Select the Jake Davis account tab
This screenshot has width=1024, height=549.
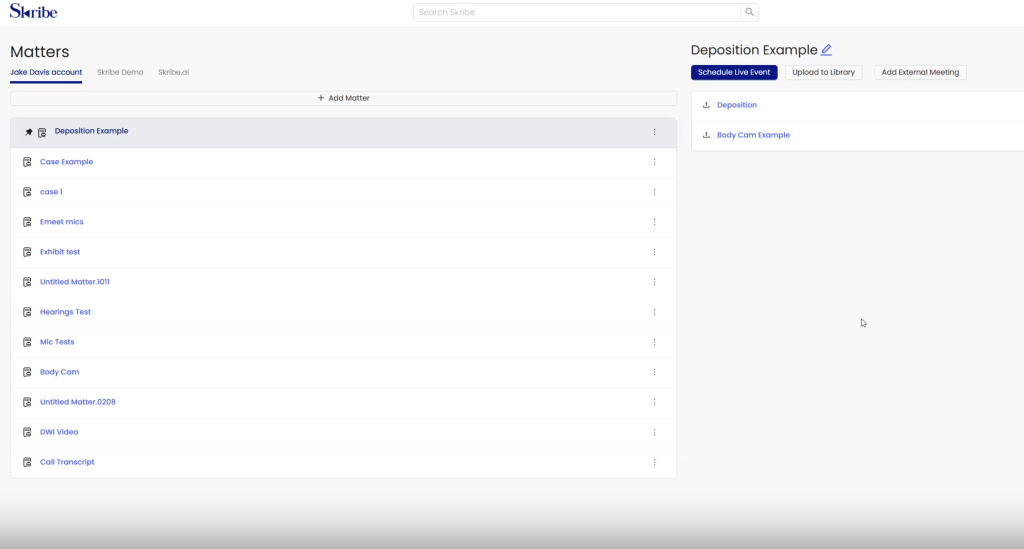[46, 73]
